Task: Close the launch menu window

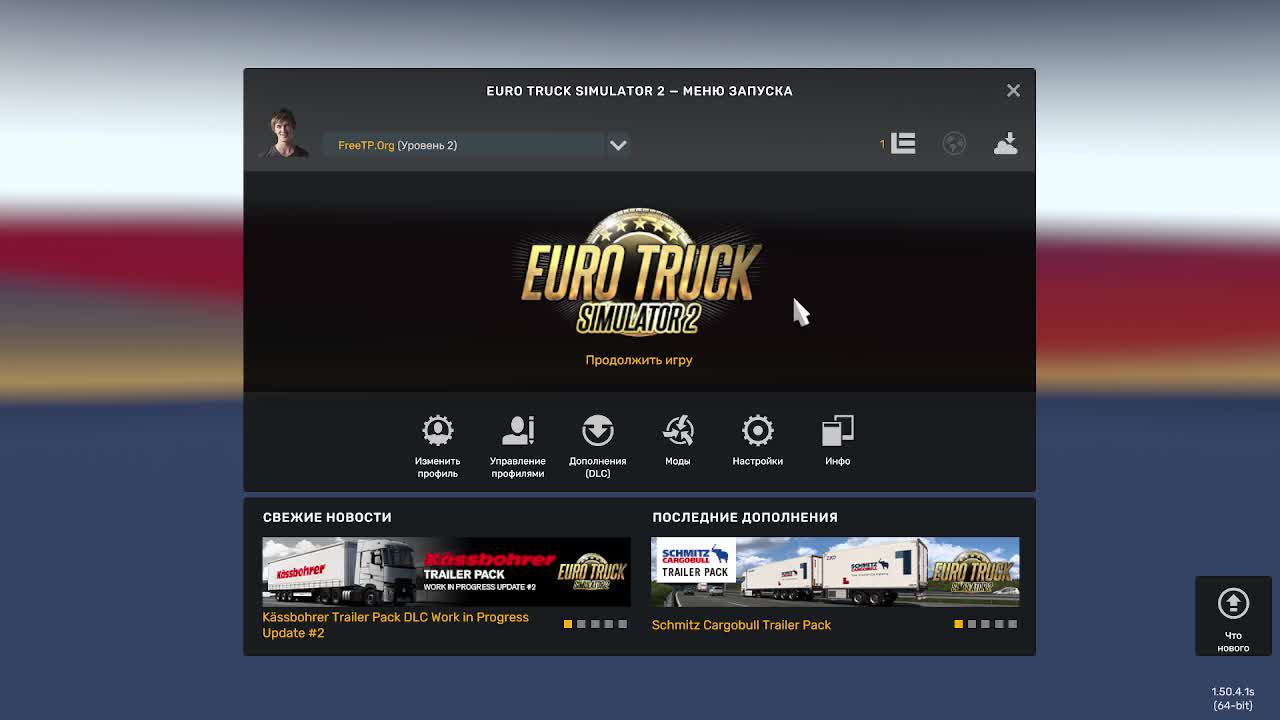Action: [x=1013, y=91]
